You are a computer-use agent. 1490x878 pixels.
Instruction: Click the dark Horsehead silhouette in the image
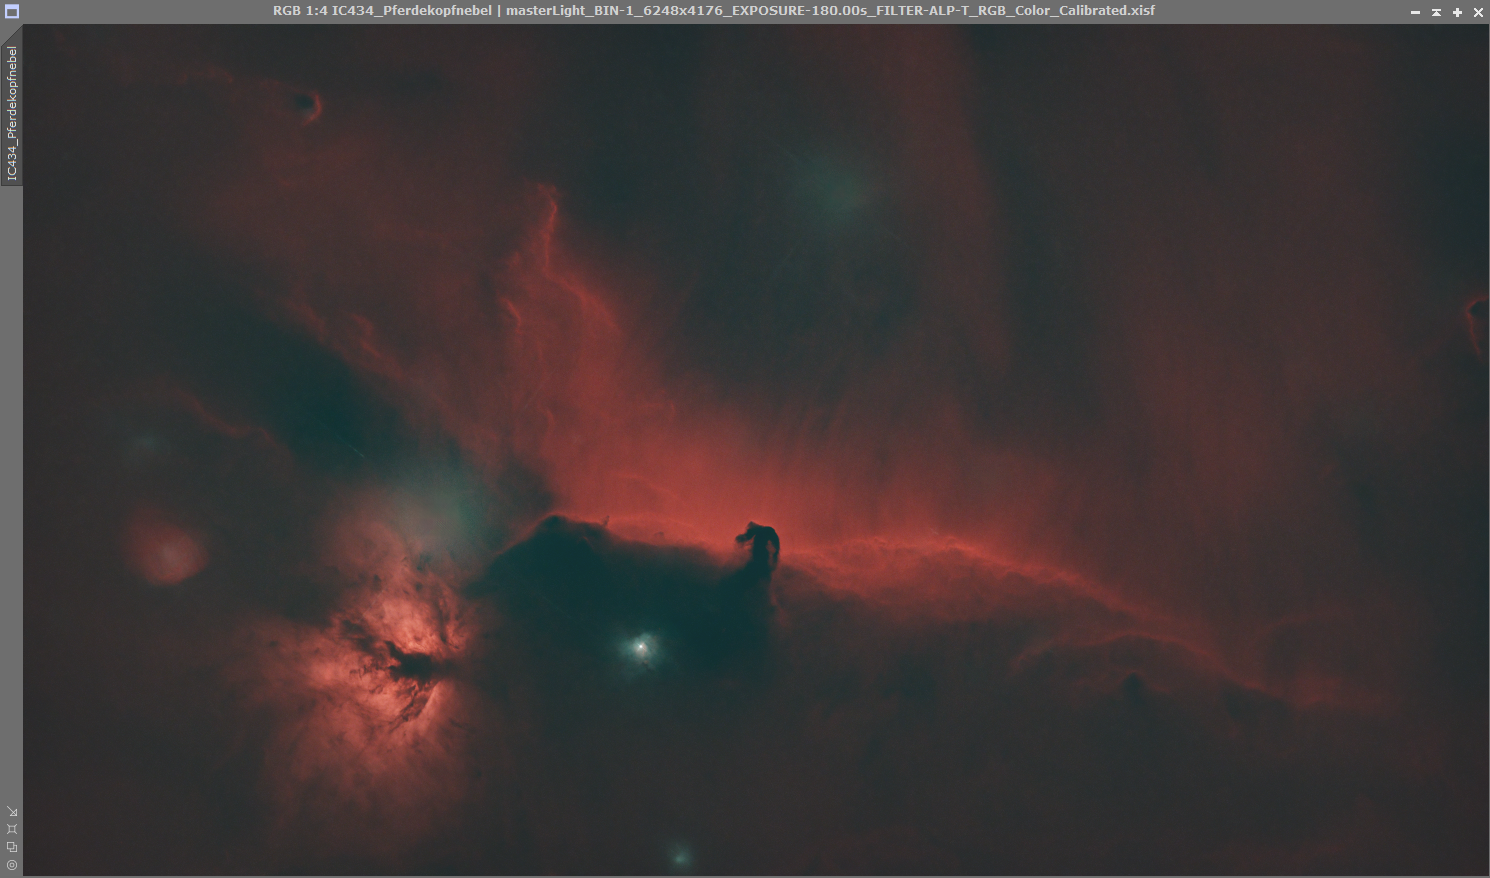pos(761,545)
